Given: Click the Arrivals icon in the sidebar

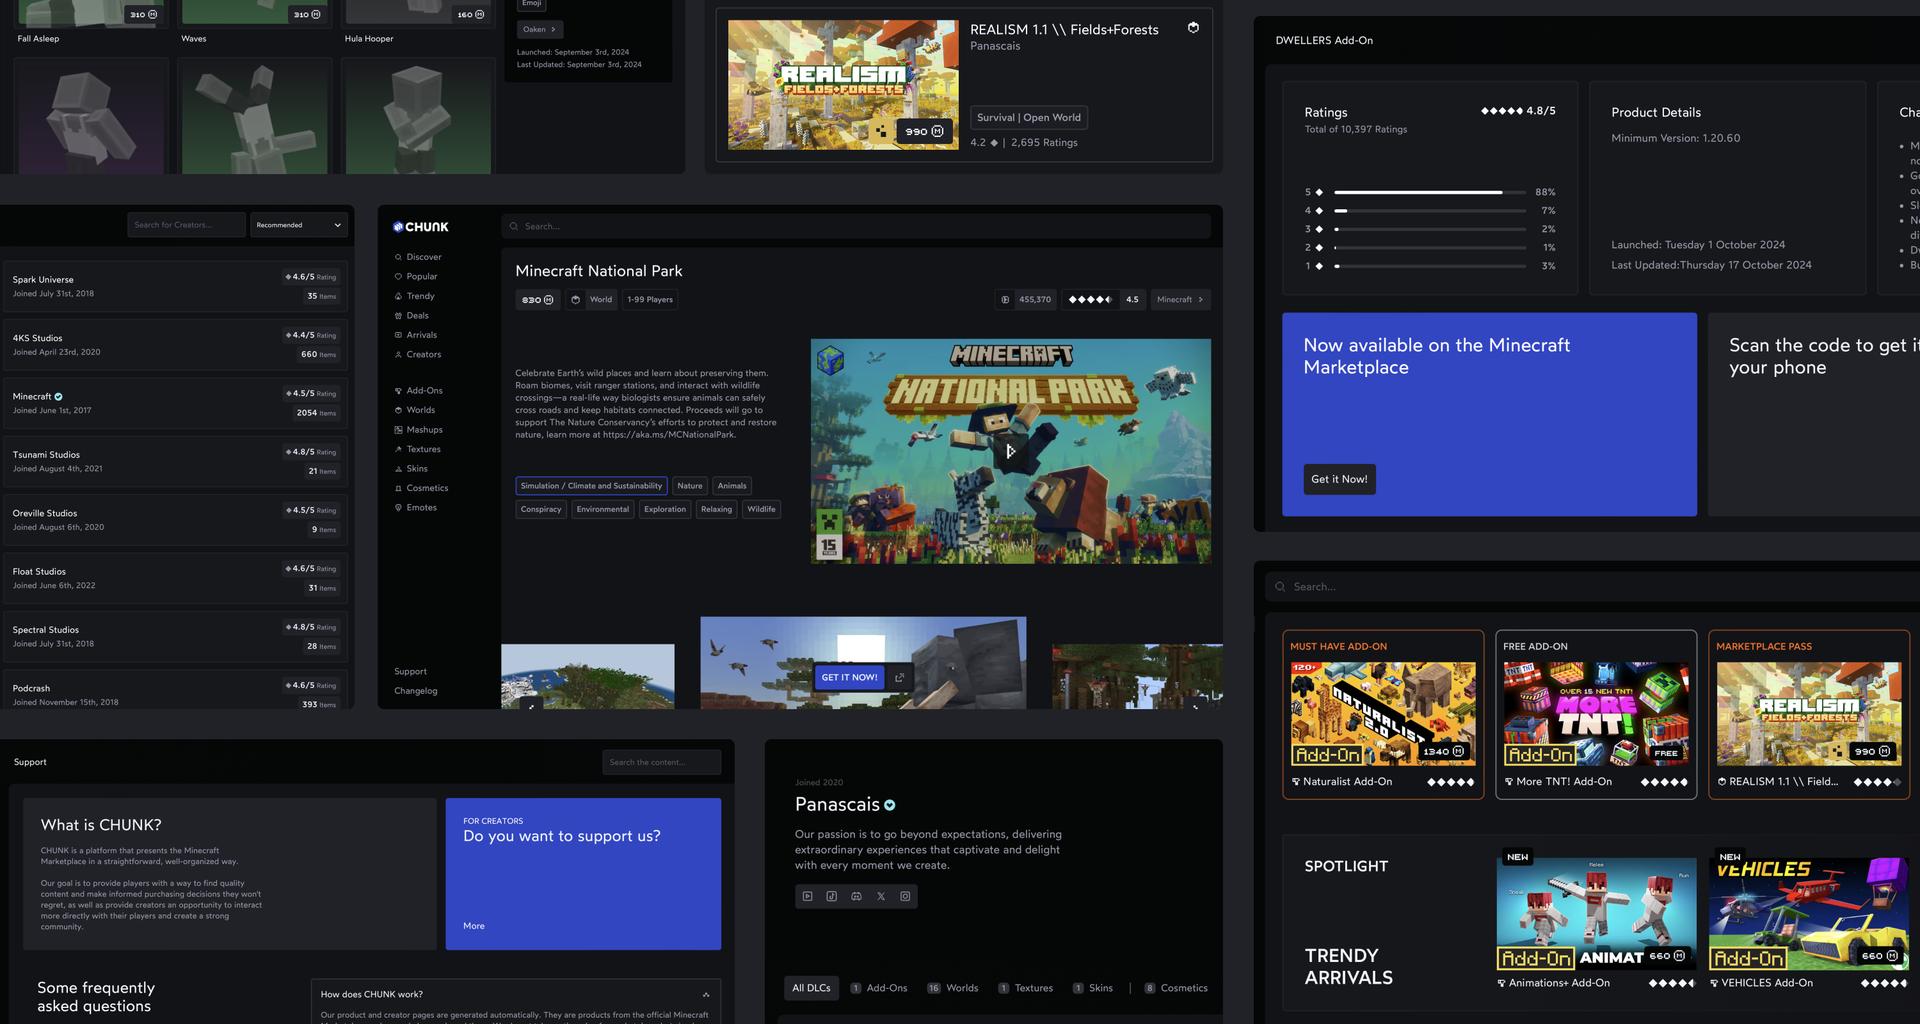Looking at the screenshot, I should [x=398, y=335].
